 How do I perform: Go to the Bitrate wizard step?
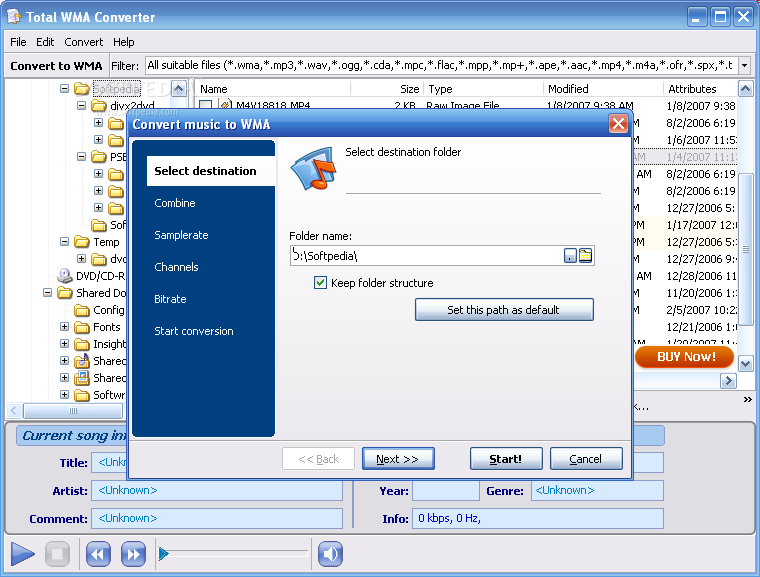point(170,299)
